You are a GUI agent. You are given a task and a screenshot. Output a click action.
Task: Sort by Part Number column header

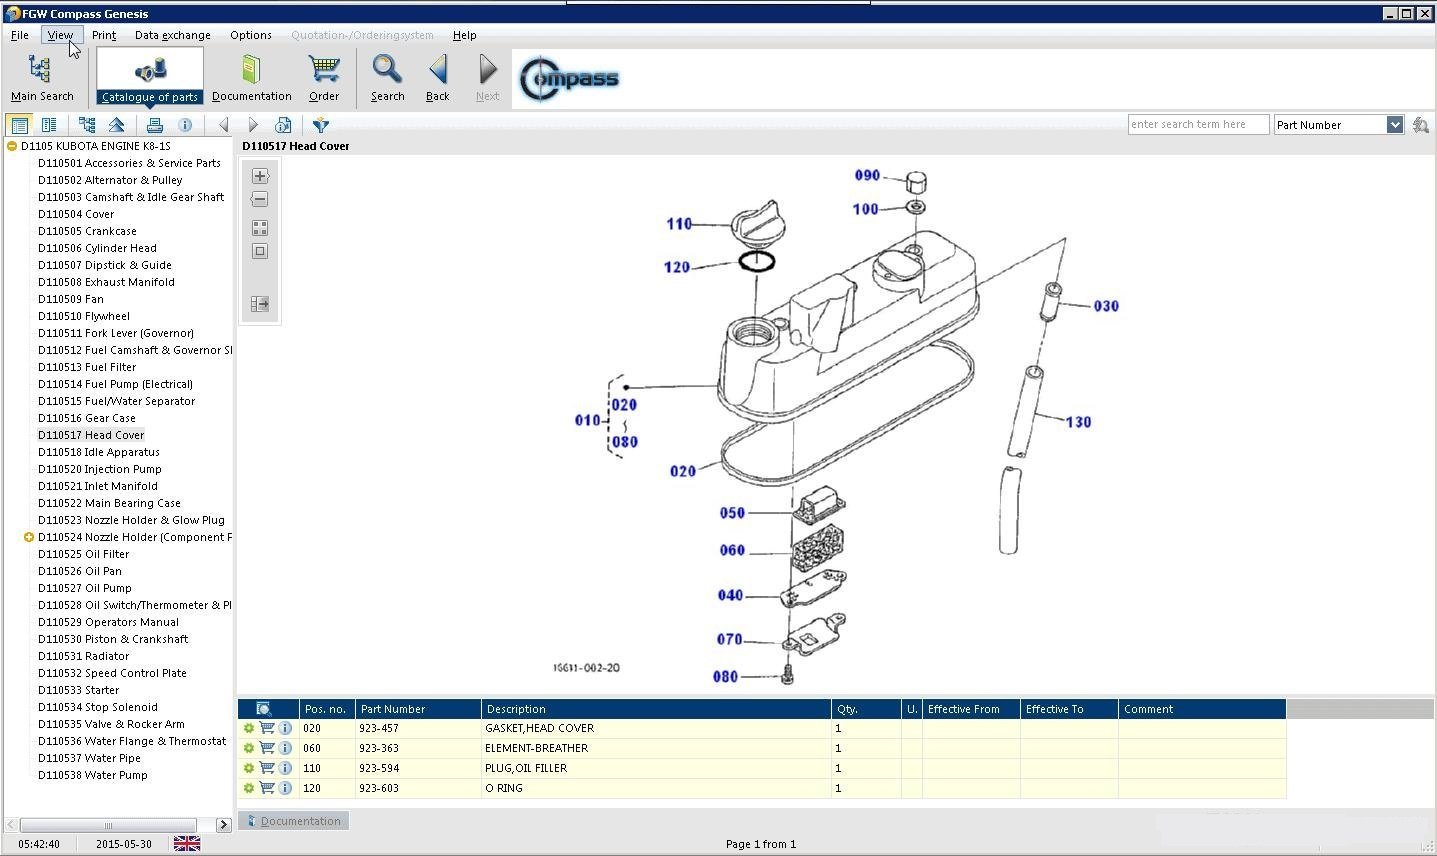coord(418,709)
